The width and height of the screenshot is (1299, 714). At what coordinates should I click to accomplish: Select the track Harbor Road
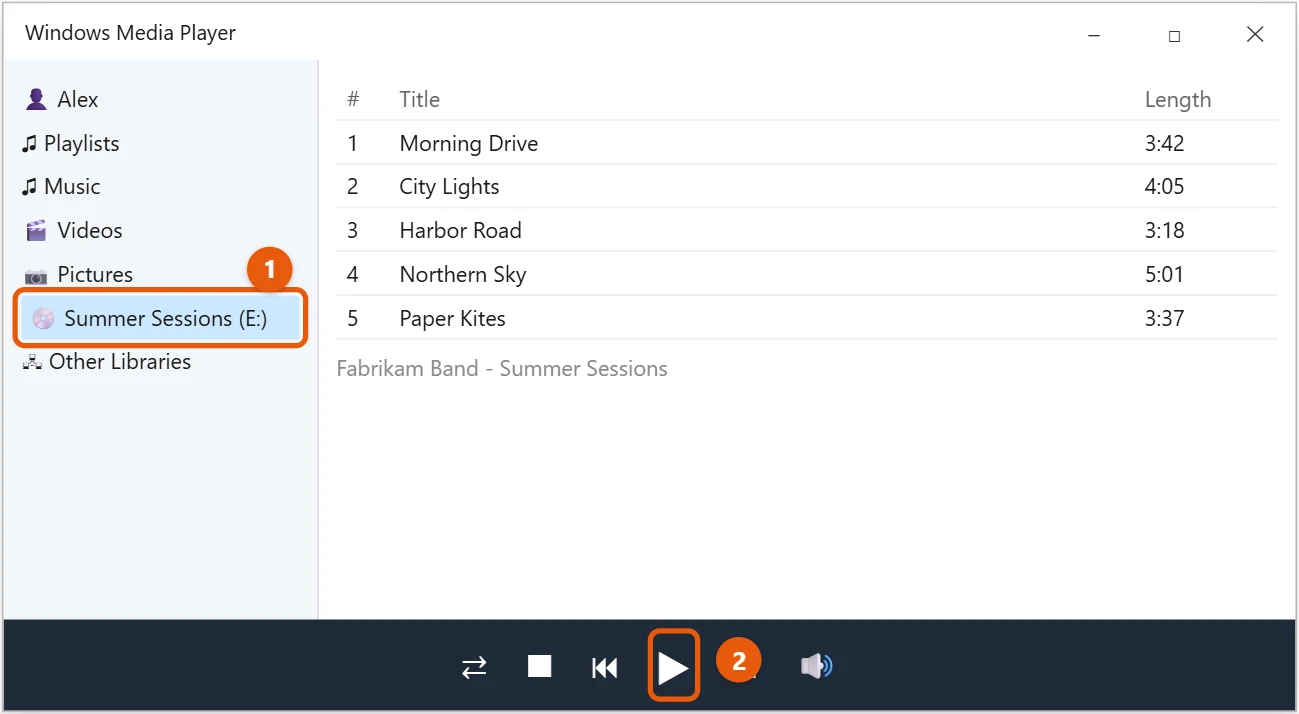[x=806, y=230]
